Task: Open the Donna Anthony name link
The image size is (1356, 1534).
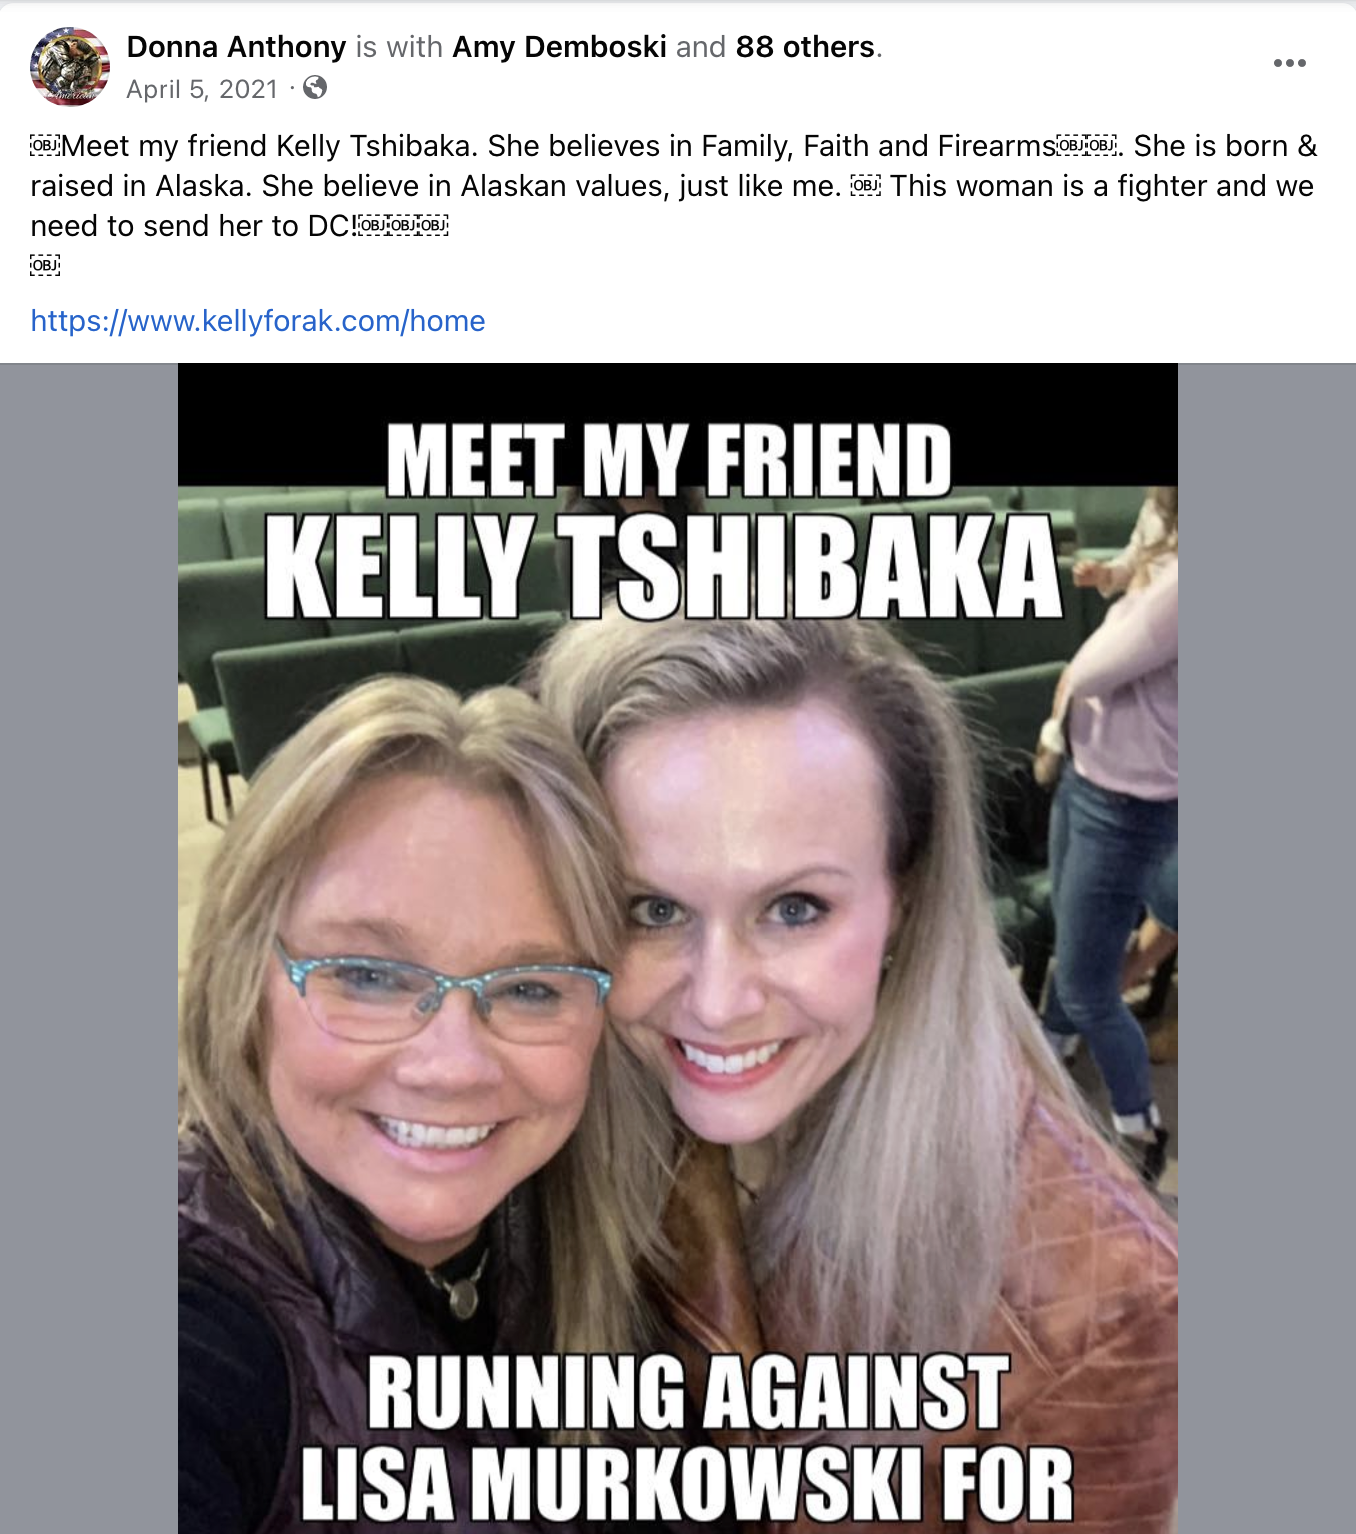Action: coord(236,47)
